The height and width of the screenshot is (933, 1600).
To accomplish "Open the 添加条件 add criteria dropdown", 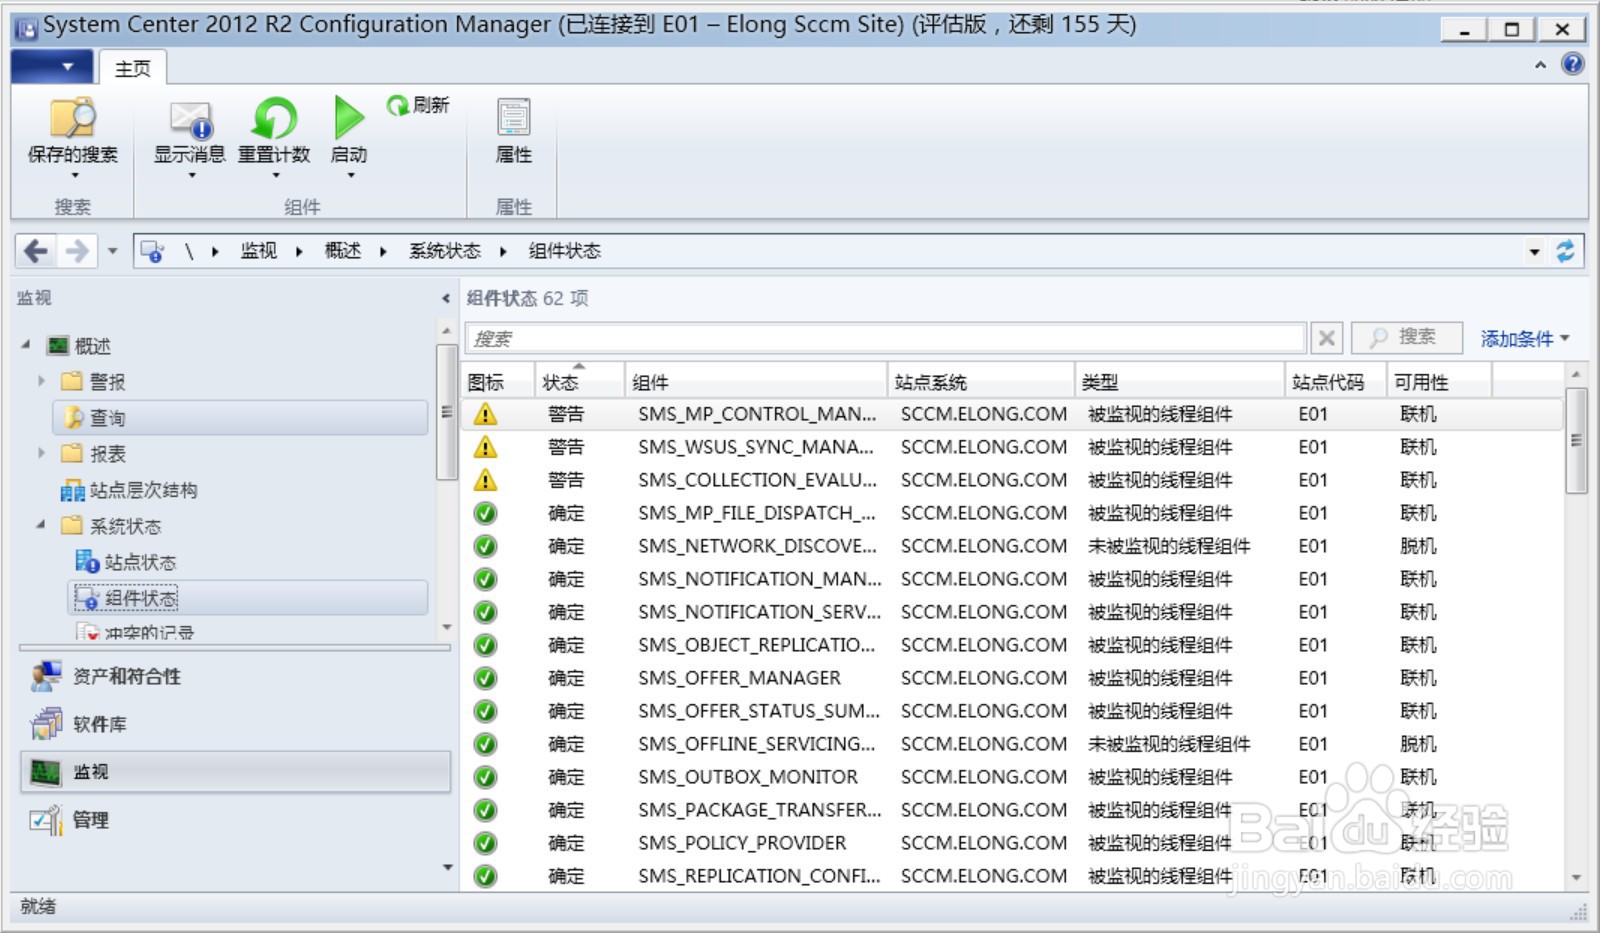I will tap(1525, 339).
